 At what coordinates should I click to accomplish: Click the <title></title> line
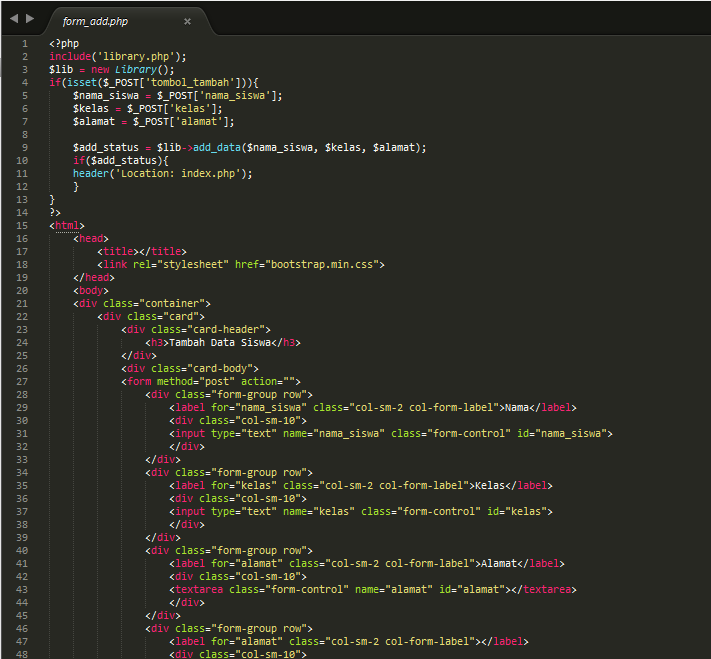pyautogui.click(x=141, y=252)
